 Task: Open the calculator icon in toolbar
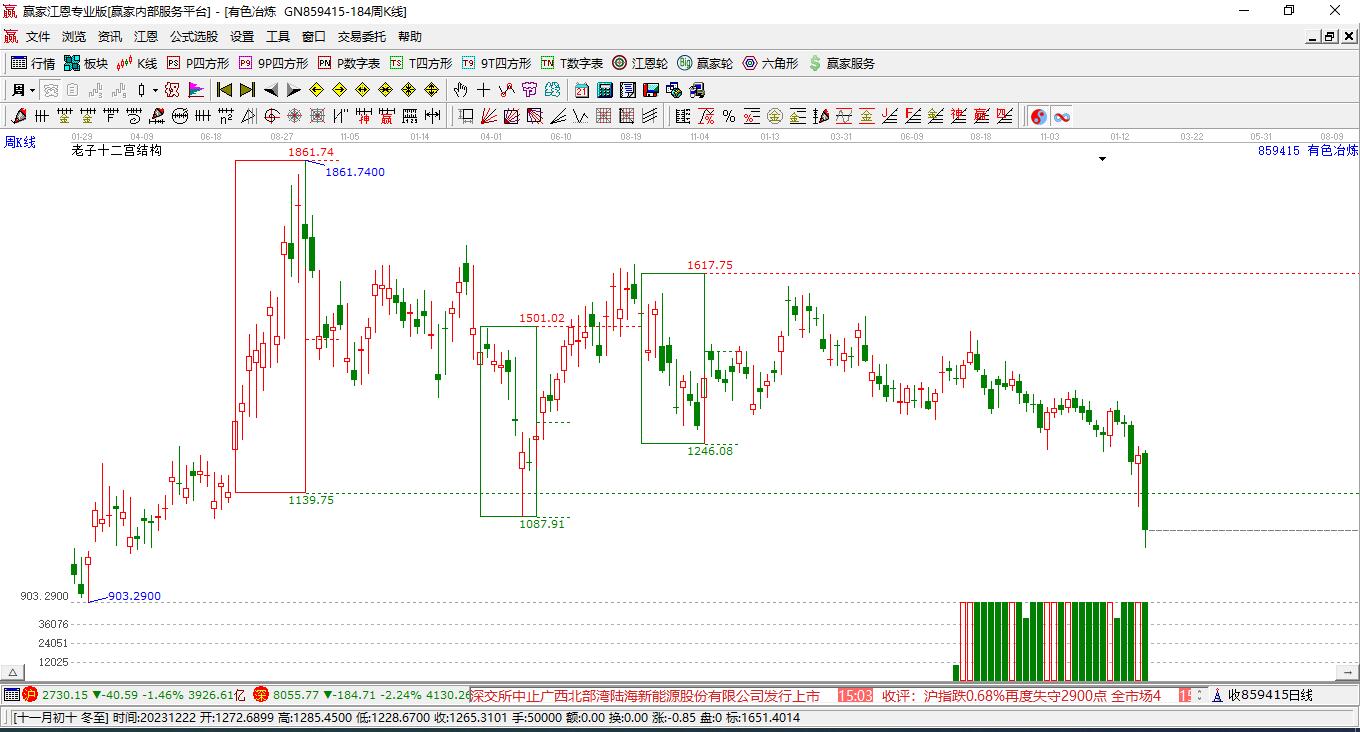[604, 90]
